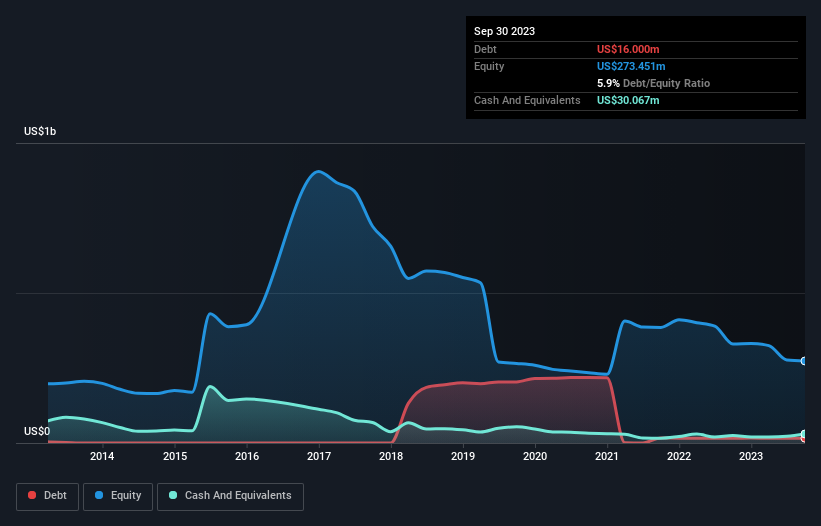Click the US$1b y-axis label

point(40,131)
